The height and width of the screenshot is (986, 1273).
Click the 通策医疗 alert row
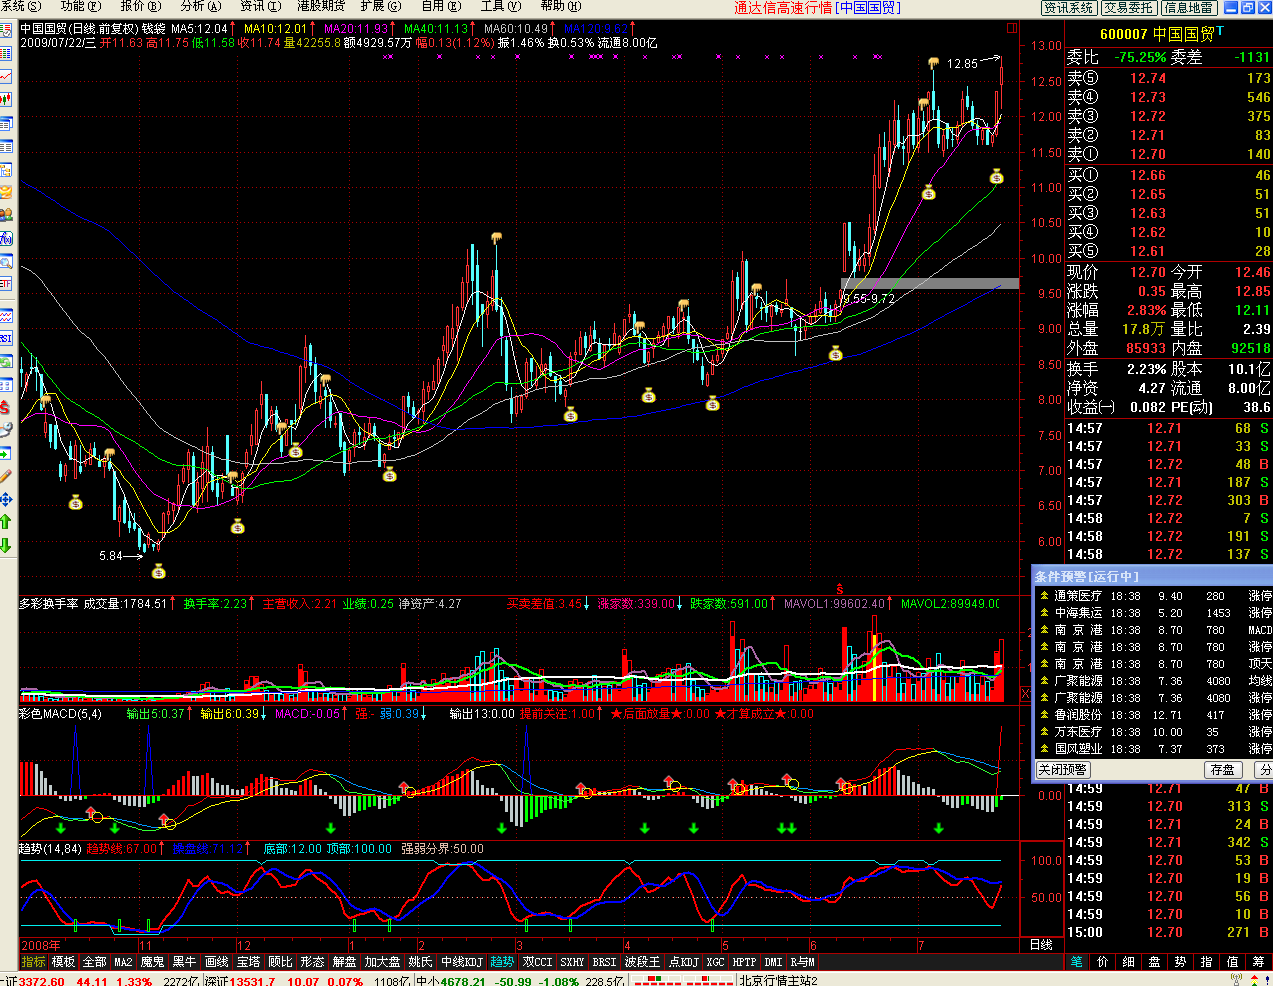[1151, 596]
